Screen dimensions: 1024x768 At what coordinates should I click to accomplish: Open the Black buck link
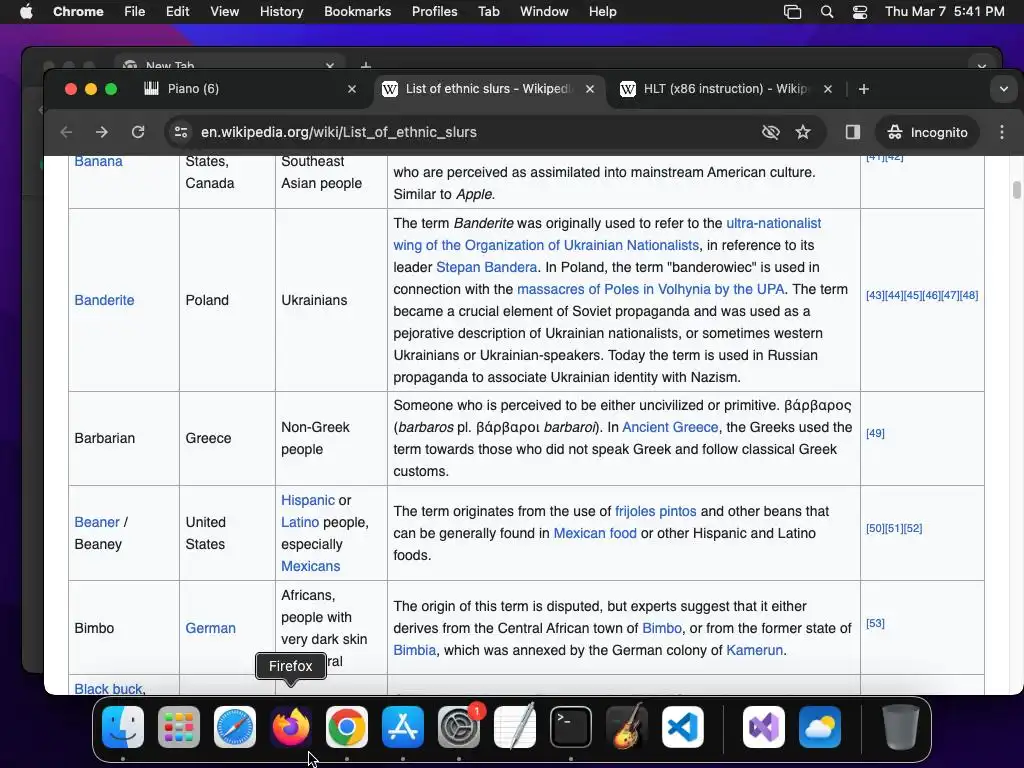tap(108, 689)
